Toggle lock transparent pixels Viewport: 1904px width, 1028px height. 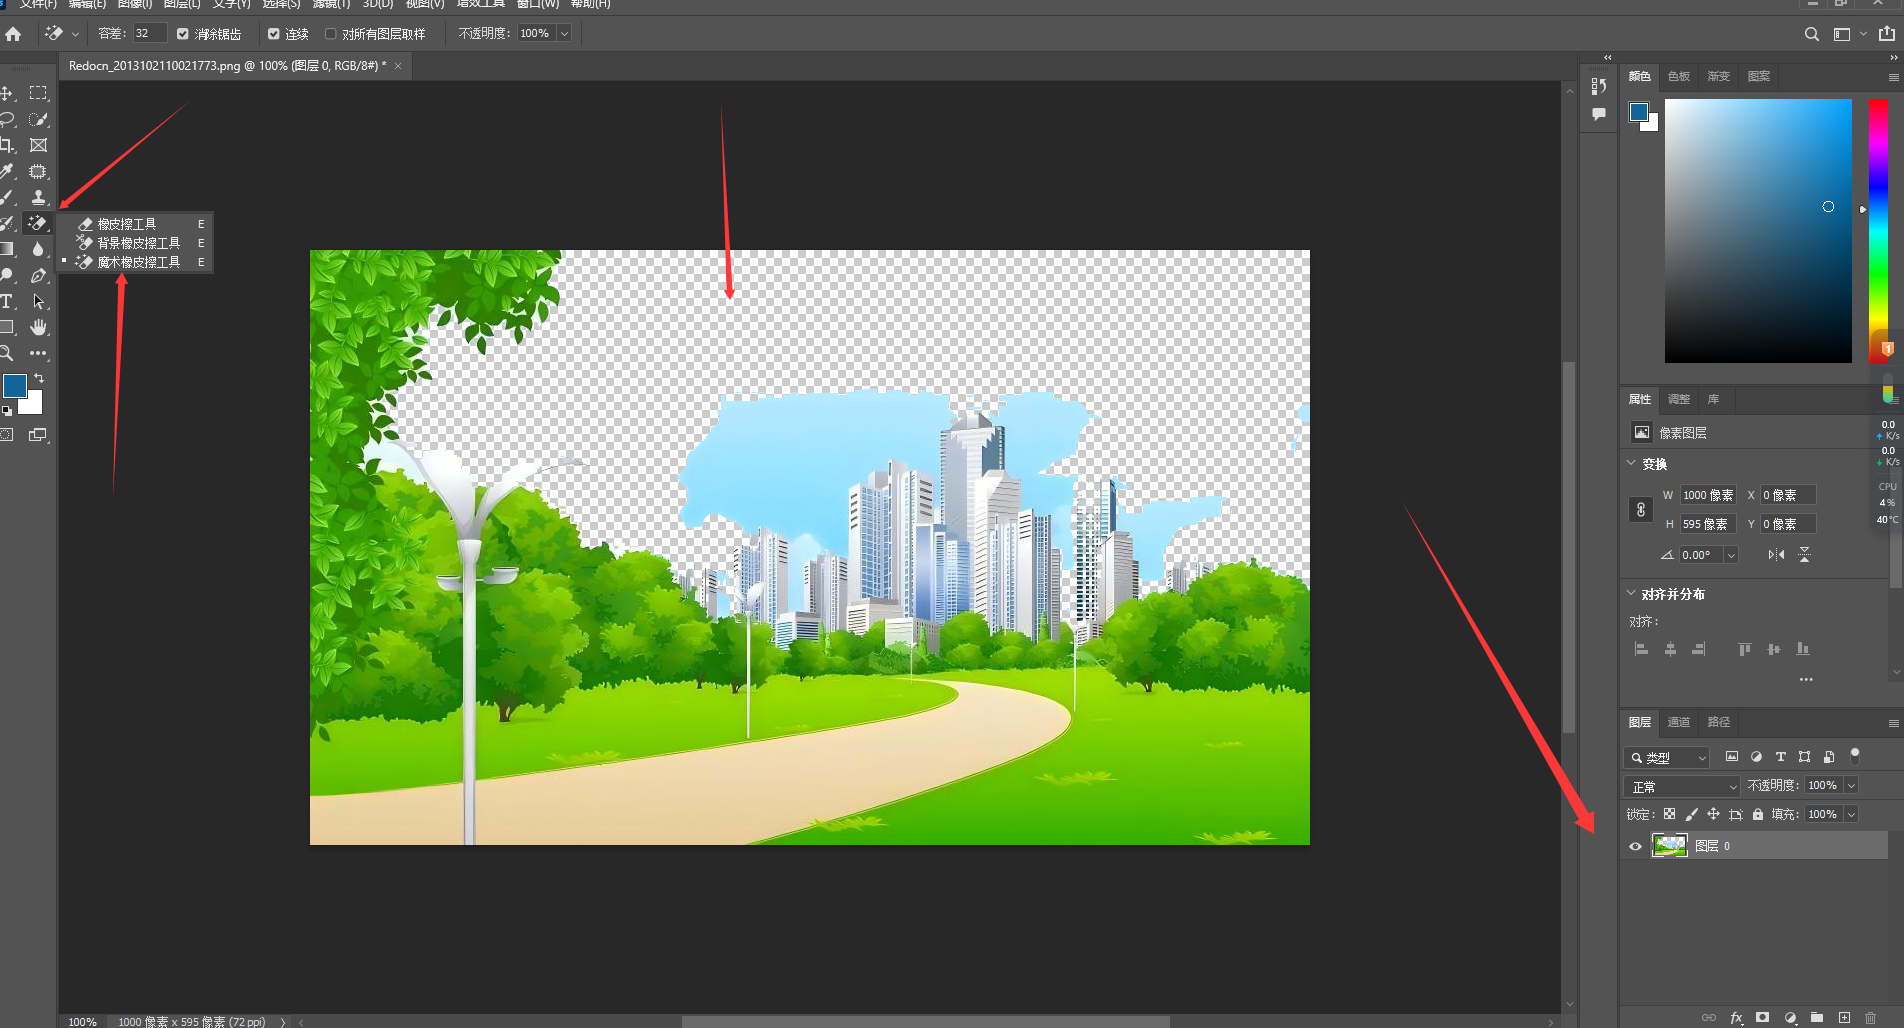point(1669,814)
